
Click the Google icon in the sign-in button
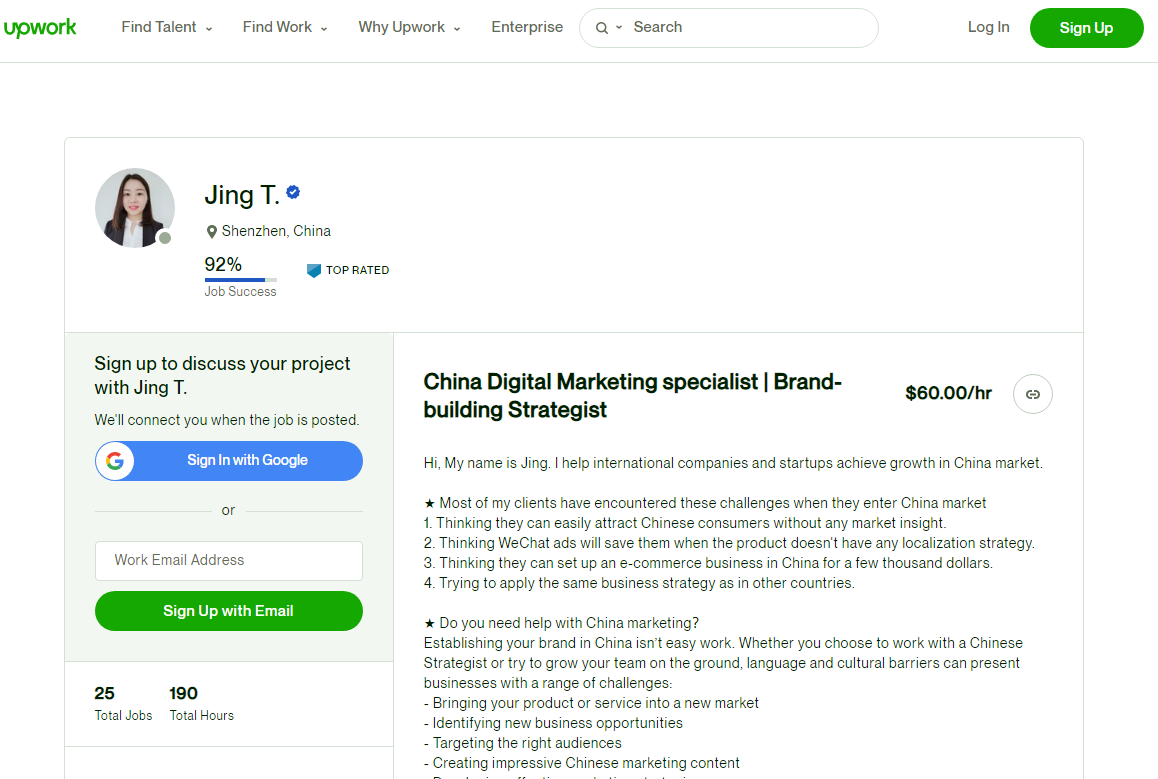tap(115, 461)
